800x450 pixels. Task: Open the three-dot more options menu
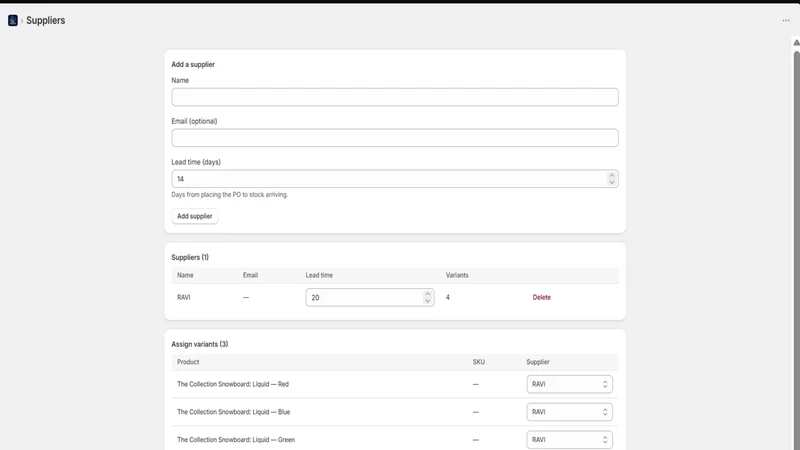tap(786, 20)
